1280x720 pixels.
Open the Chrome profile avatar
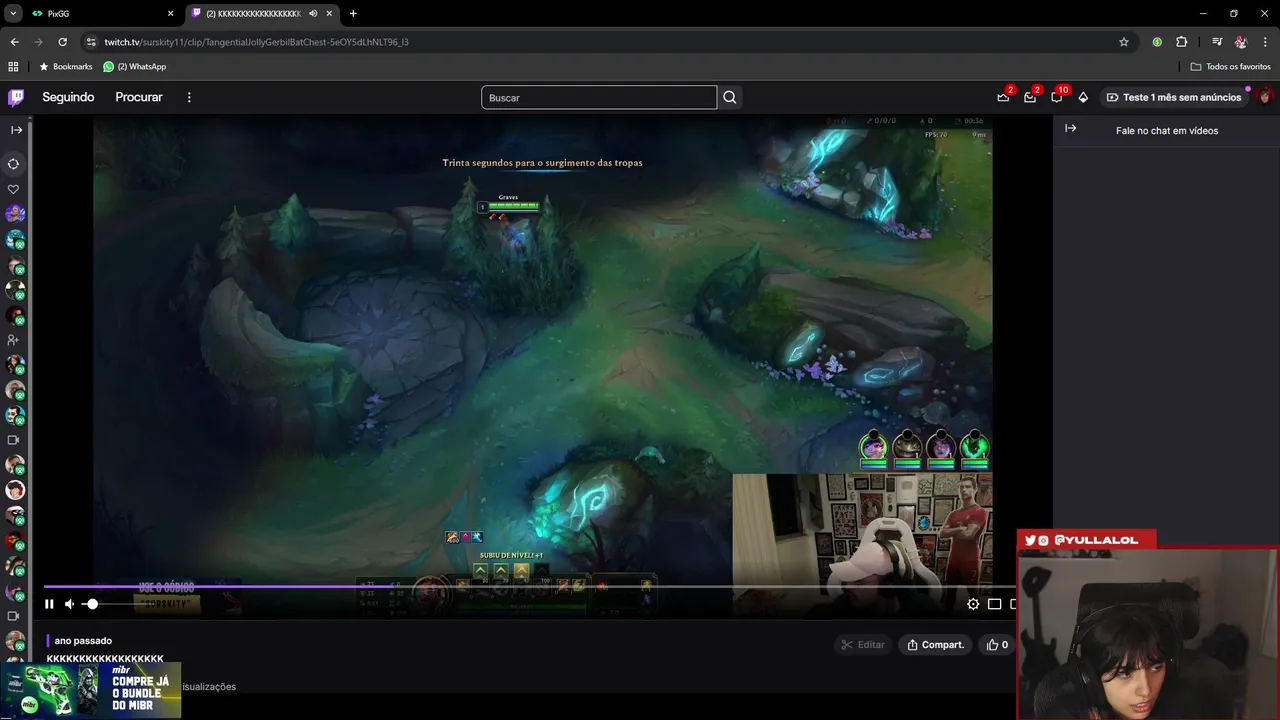pyautogui.click(x=1241, y=42)
